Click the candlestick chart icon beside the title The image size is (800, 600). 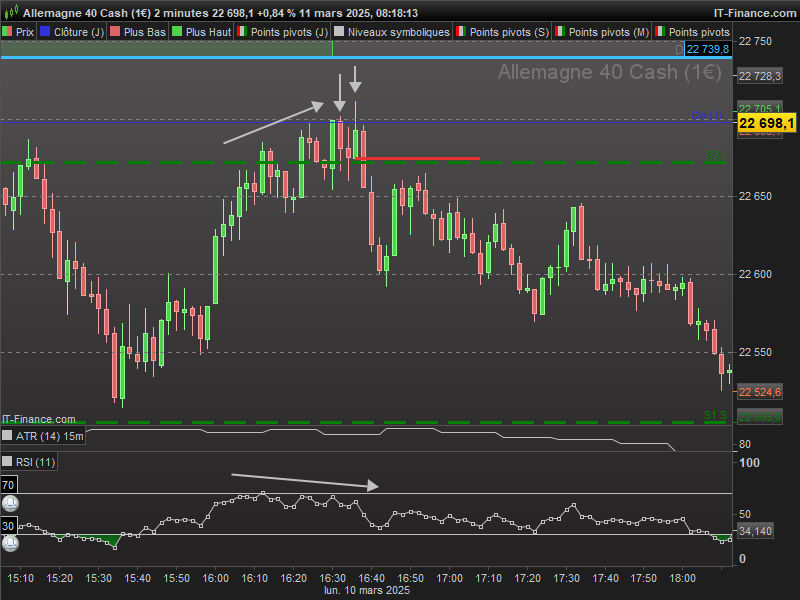tap(11, 12)
